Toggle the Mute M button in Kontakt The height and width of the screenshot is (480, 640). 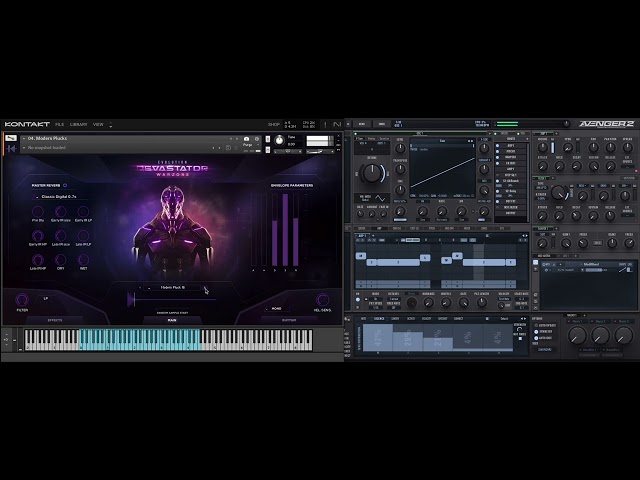pos(268,150)
